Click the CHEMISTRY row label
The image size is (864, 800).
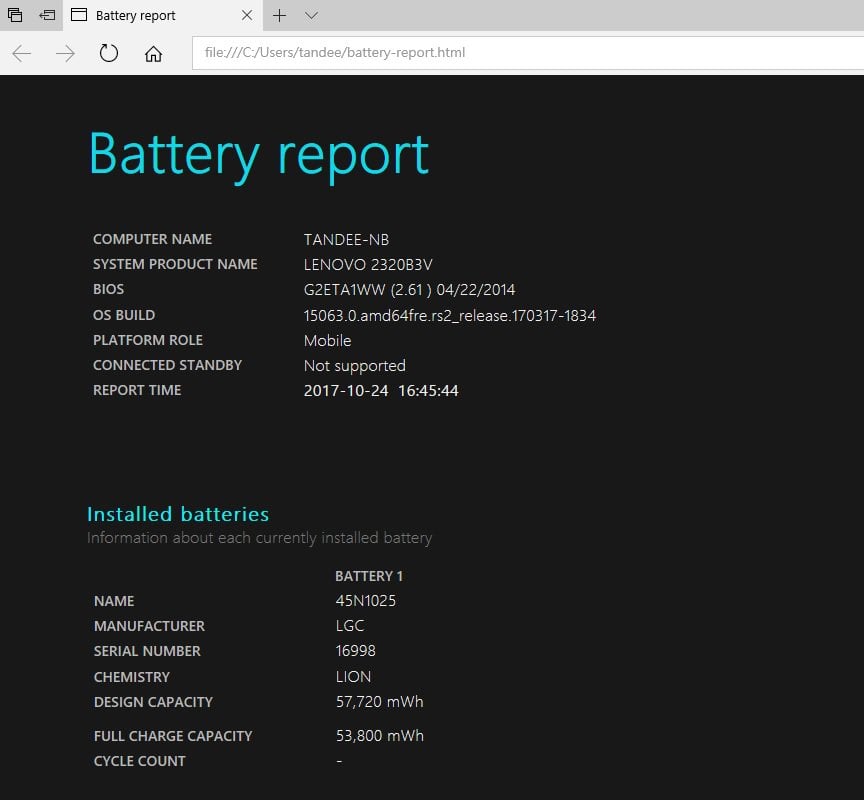click(x=132, y=677)
